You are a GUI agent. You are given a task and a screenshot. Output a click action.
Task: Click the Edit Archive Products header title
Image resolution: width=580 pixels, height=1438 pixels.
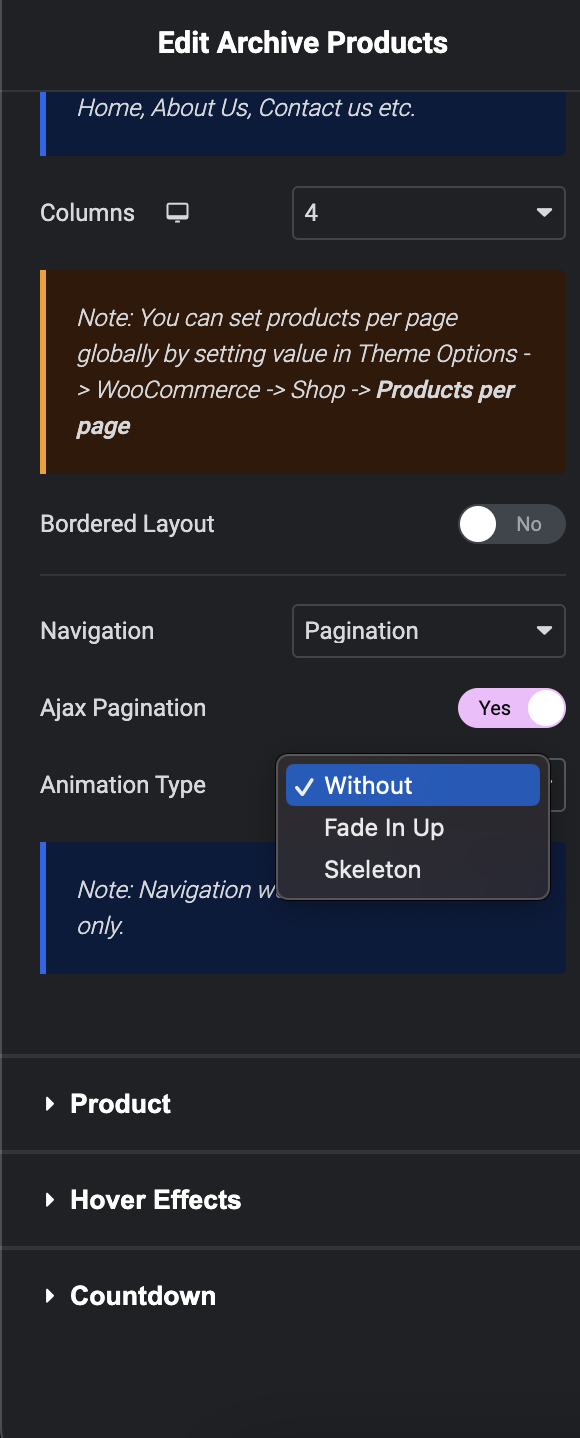(x=303, y=43)
